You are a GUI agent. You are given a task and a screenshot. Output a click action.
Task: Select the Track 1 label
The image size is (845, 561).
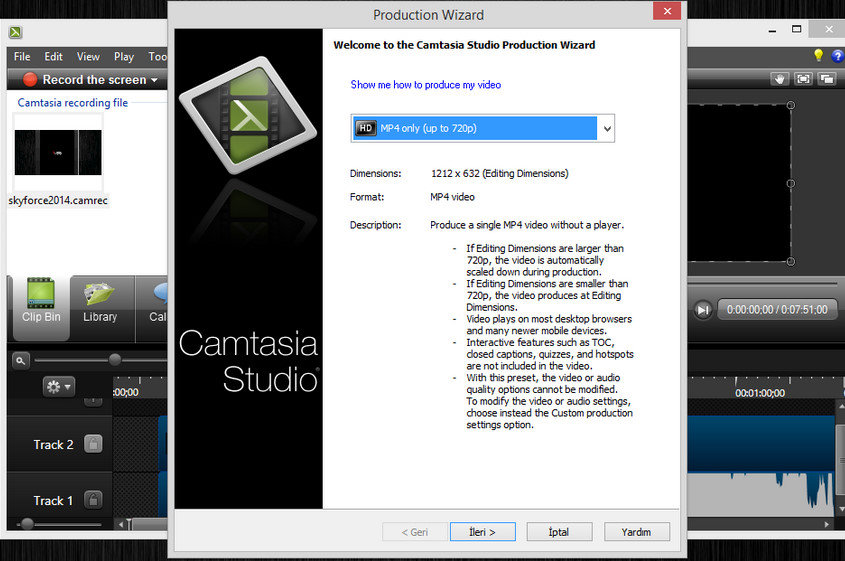[53, 501]
